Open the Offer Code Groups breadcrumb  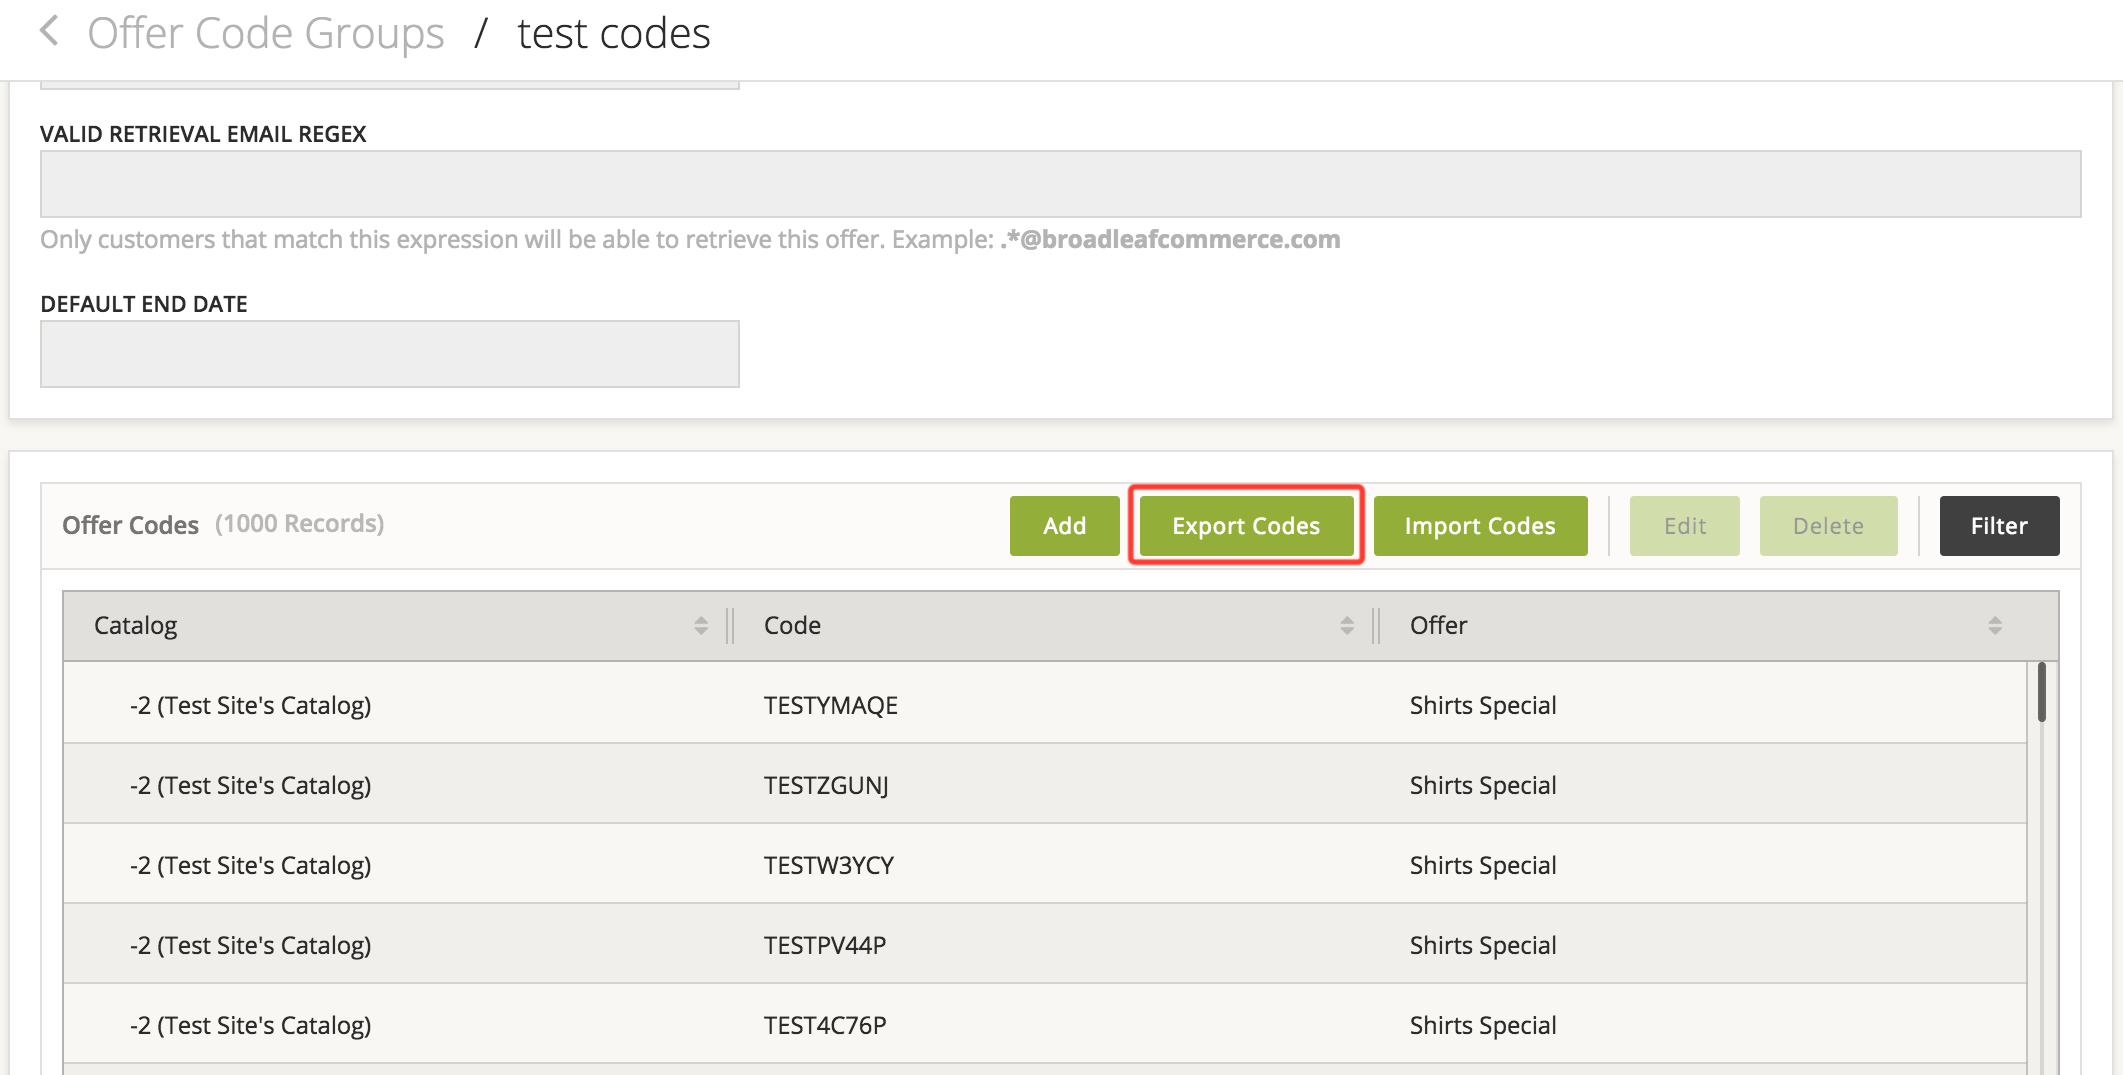[266, 34]
